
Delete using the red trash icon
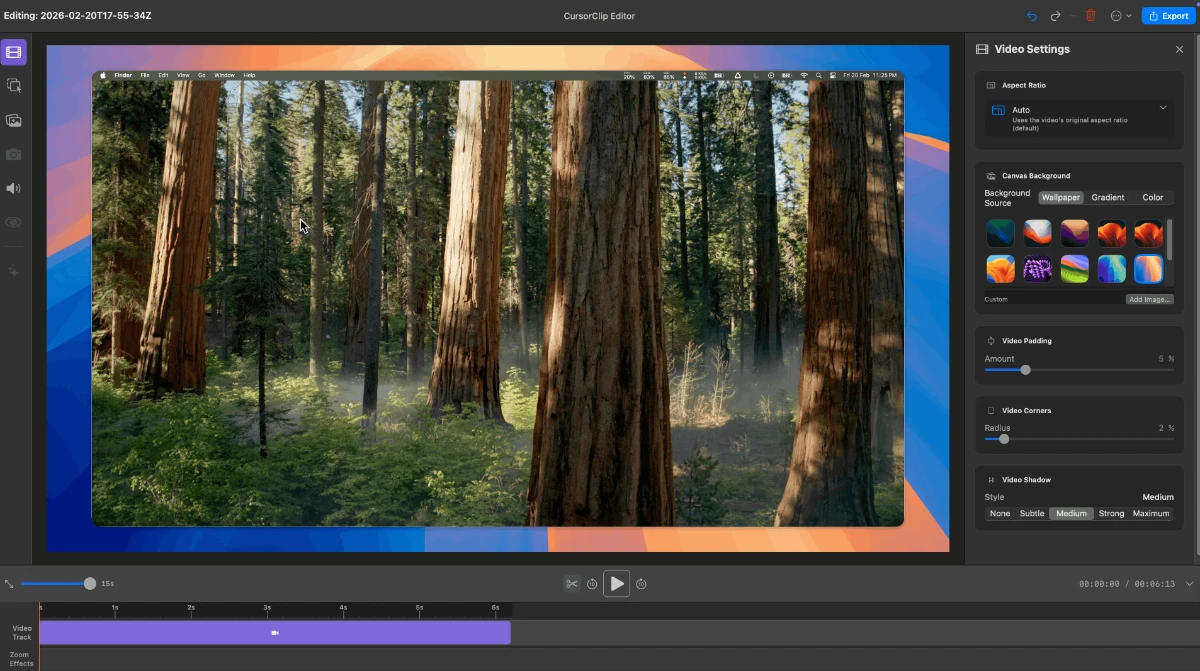tap(1091, 16)
